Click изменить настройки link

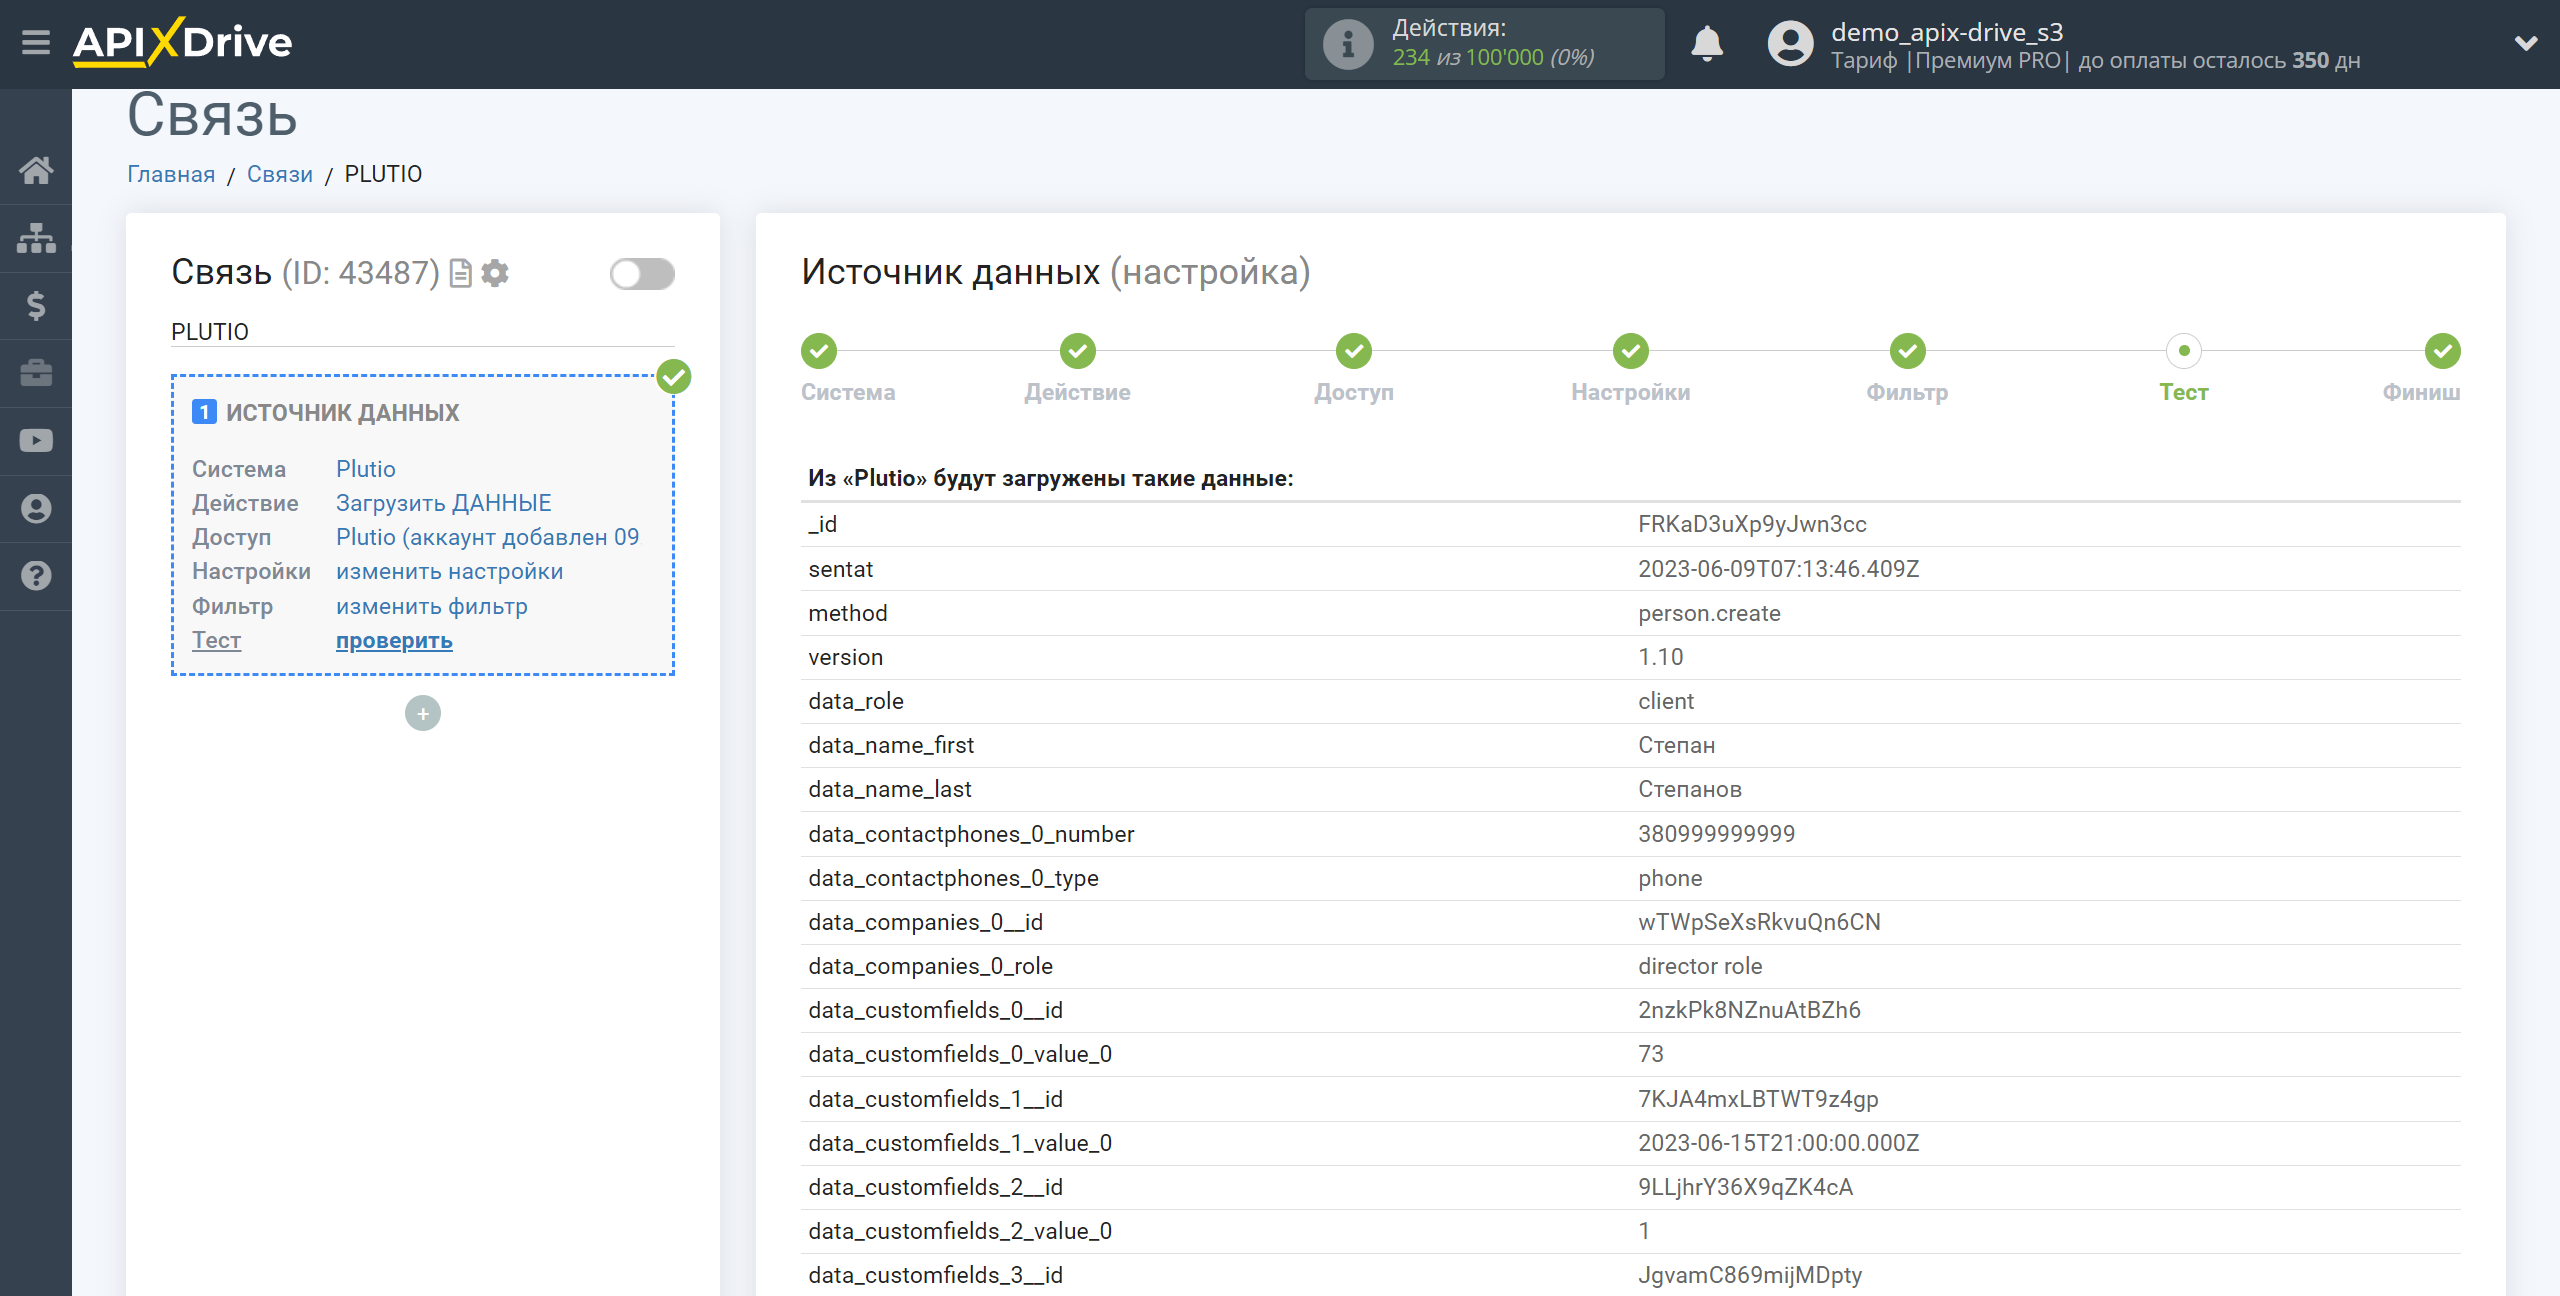click(450, 571)
